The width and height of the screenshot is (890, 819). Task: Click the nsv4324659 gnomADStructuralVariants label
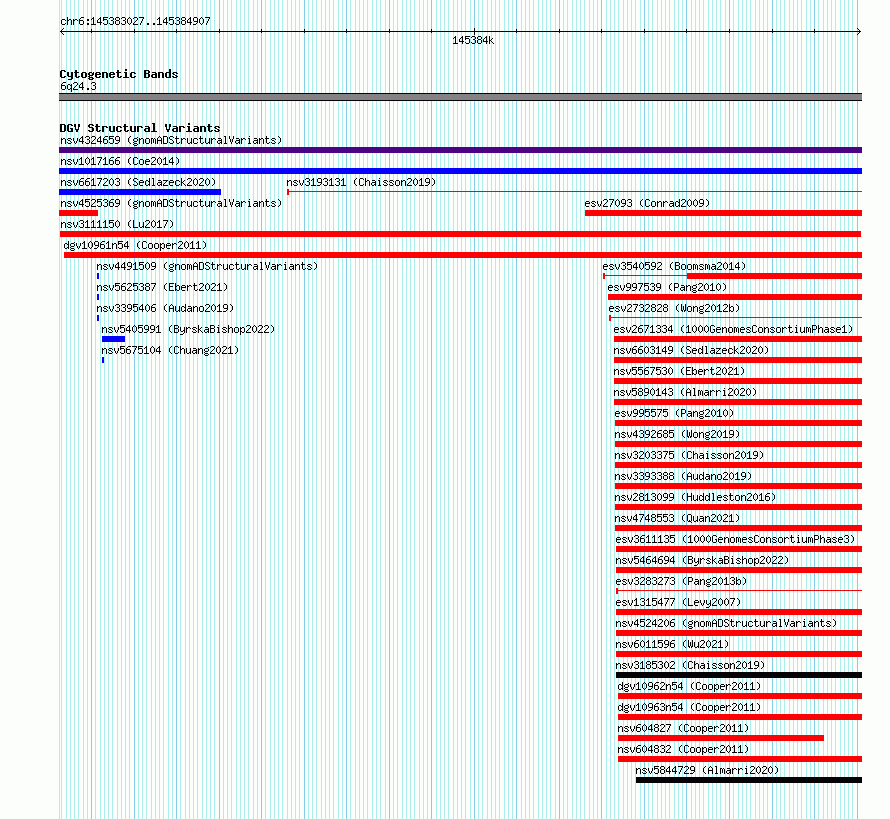click(171, 140)
